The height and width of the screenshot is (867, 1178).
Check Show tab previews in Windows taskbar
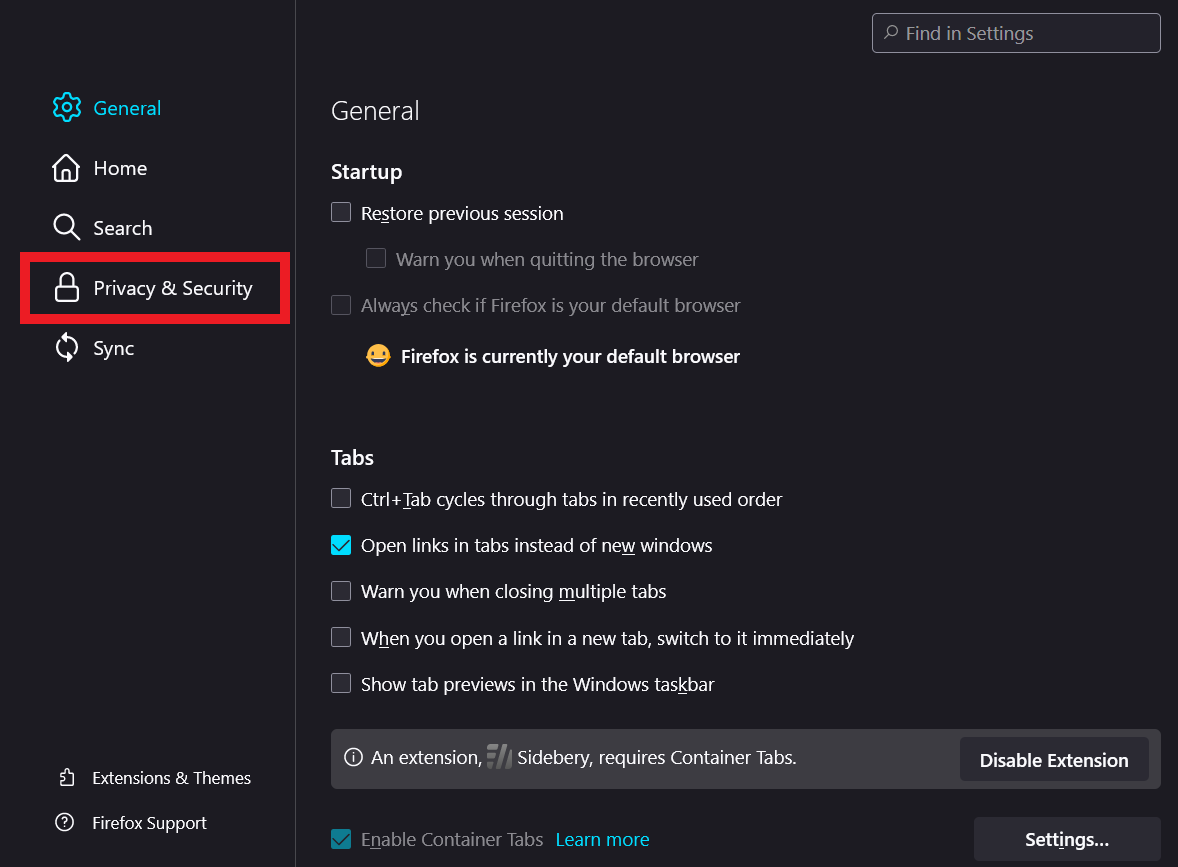tap(342, 684)
